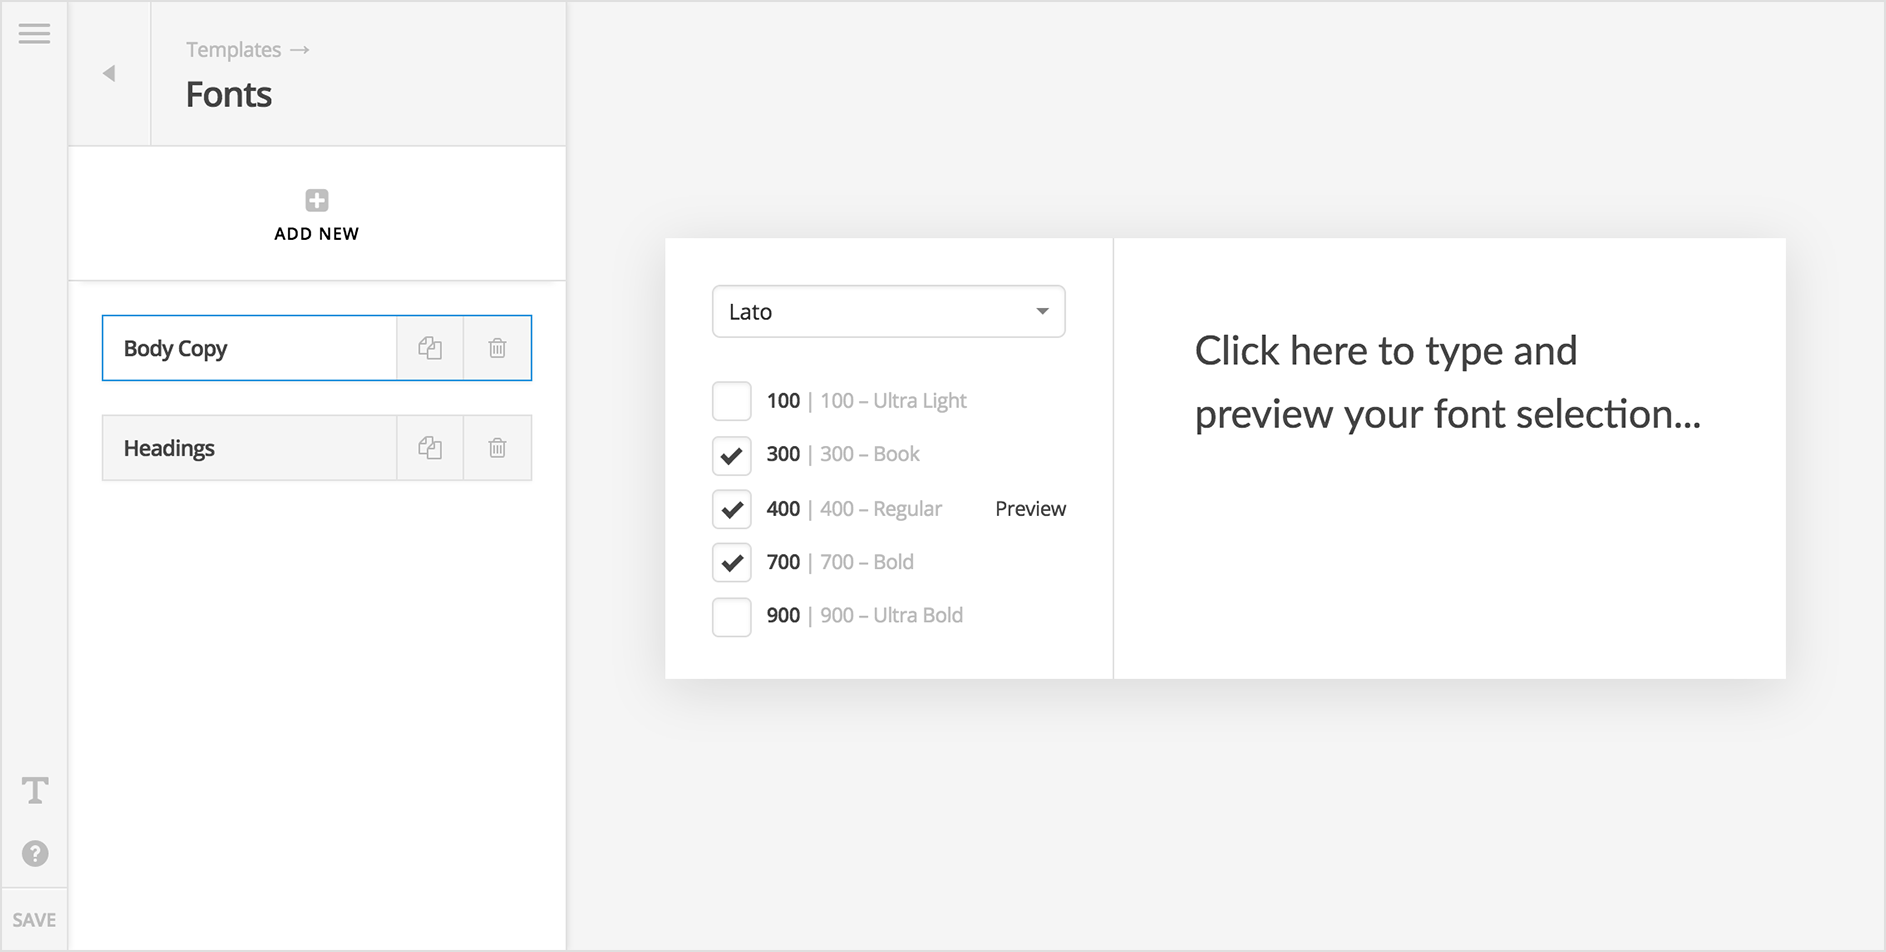Open the hamburger navigation menu

click(x=35, y=33)
